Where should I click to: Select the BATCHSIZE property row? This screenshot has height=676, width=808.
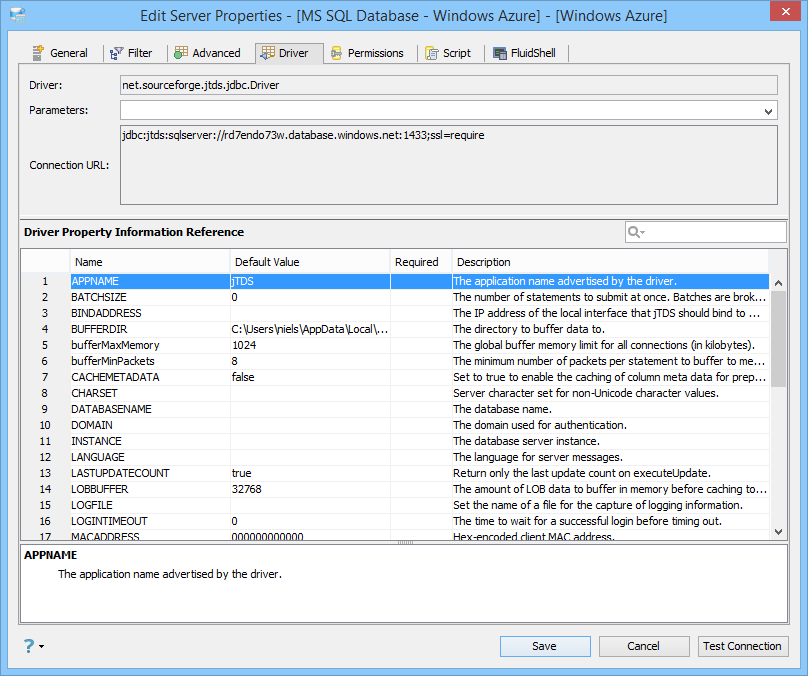(x=395, y=297)
